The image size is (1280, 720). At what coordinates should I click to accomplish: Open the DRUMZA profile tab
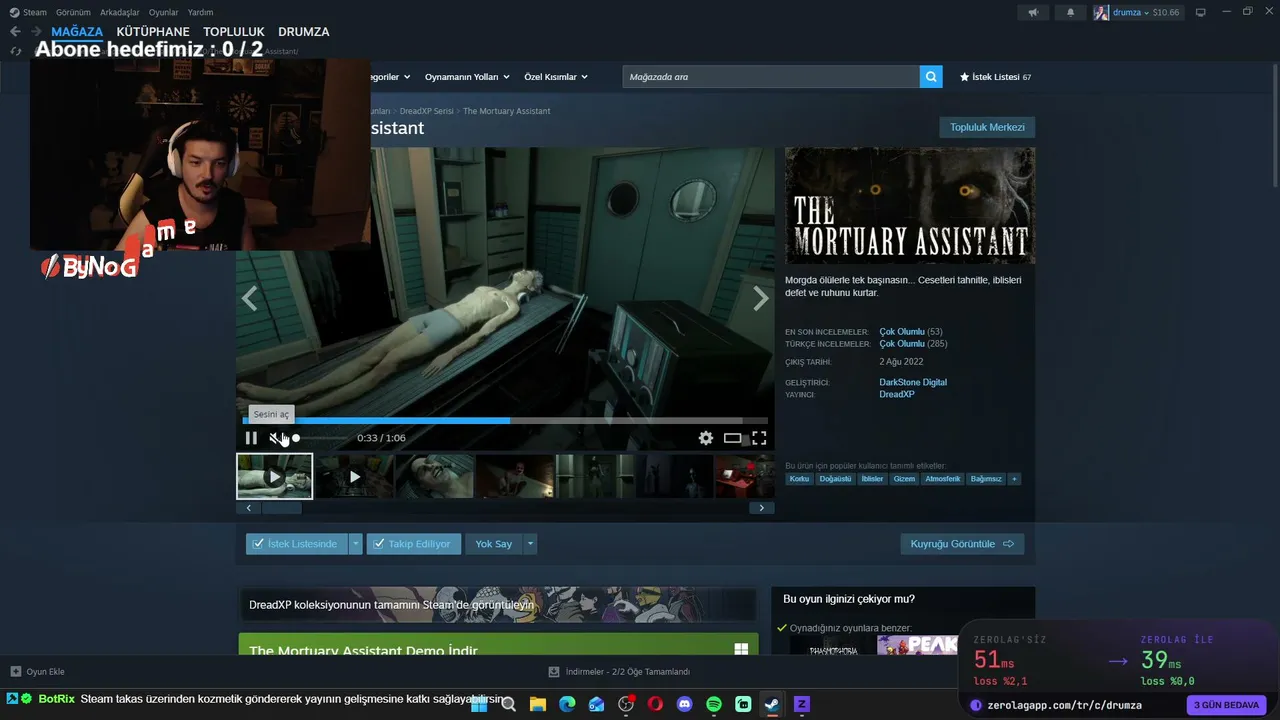coord(304,32)
